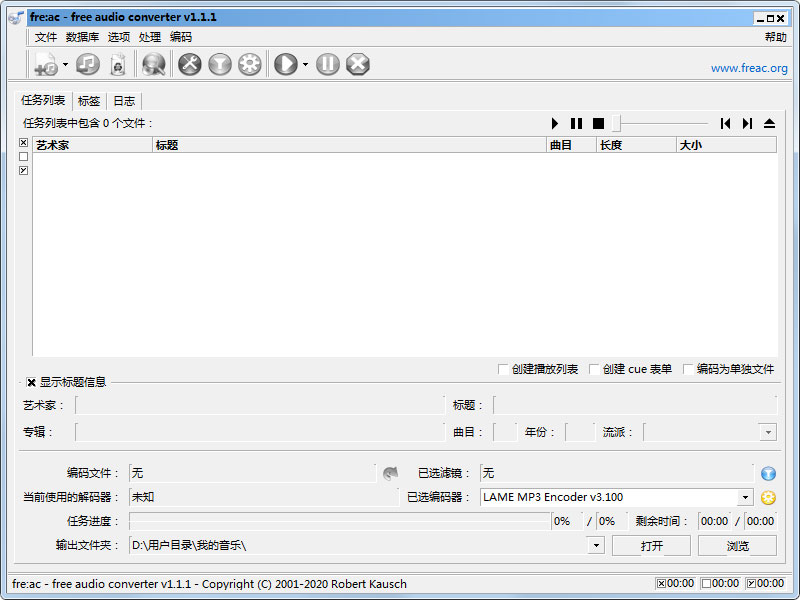Enable 编码为单独文件 checkbox
This screenshot has height=600, width=800.
[x=688, y=369]
